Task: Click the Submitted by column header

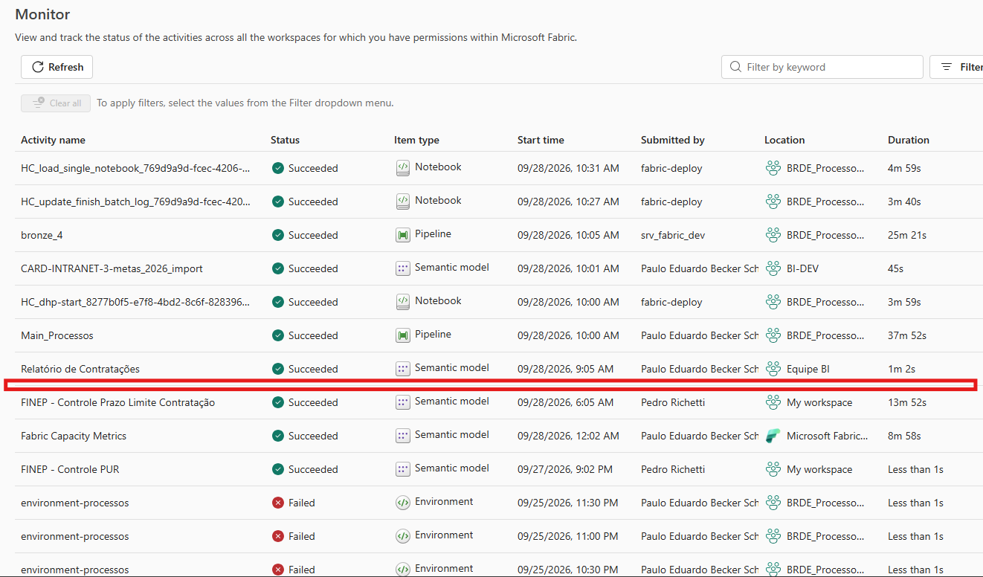Action: 673,140
